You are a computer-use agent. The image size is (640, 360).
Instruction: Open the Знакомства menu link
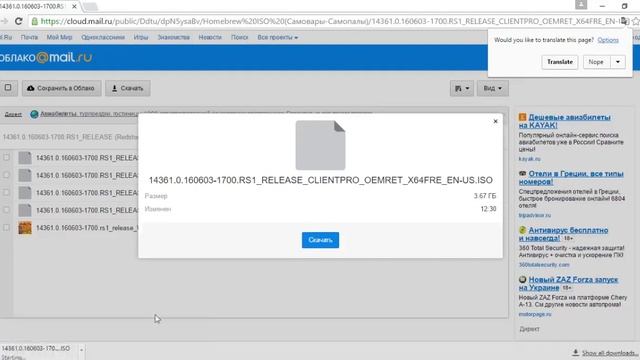pos(174,37)
